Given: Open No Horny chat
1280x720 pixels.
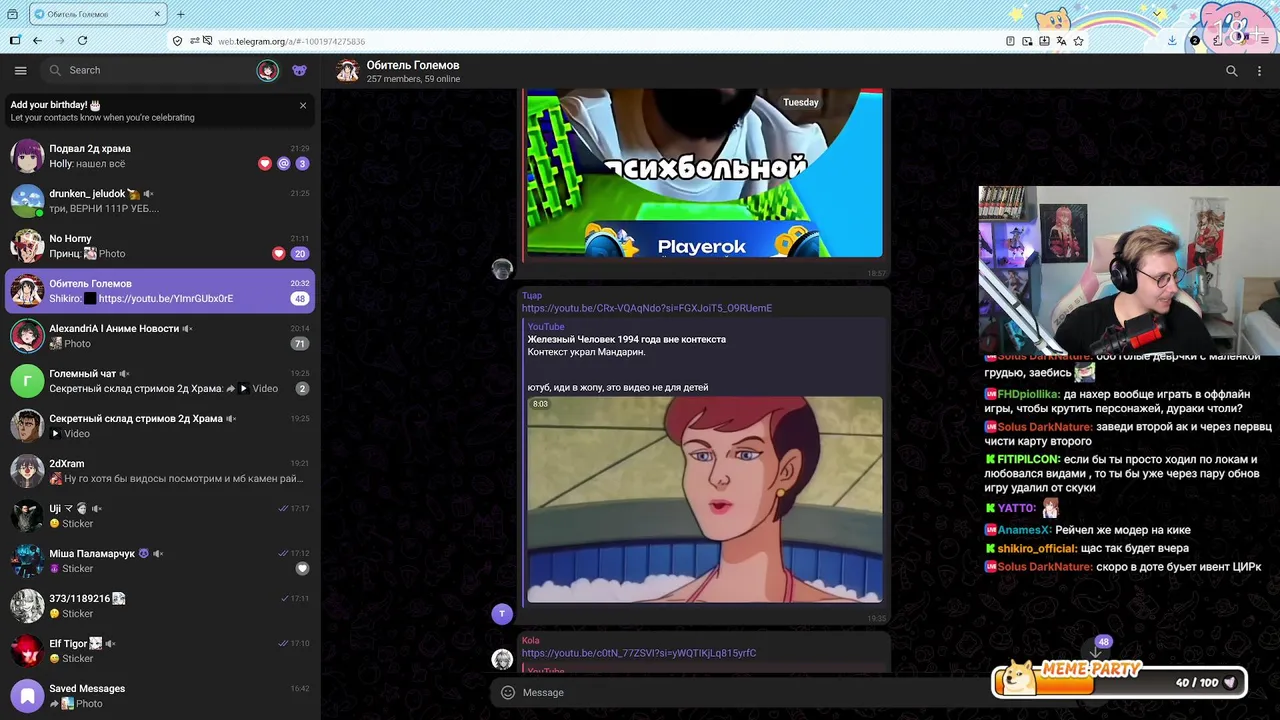Looking at the screenshot, I should click(160, 246).
